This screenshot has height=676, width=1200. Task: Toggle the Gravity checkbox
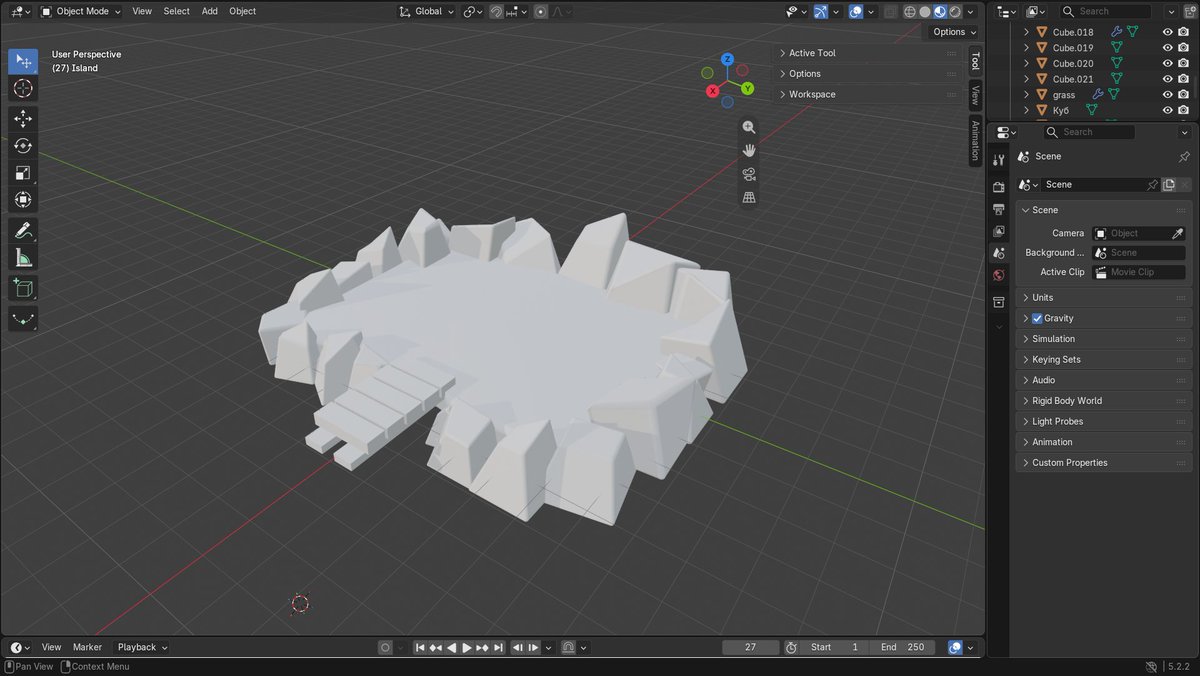[x=1037, y=318]
